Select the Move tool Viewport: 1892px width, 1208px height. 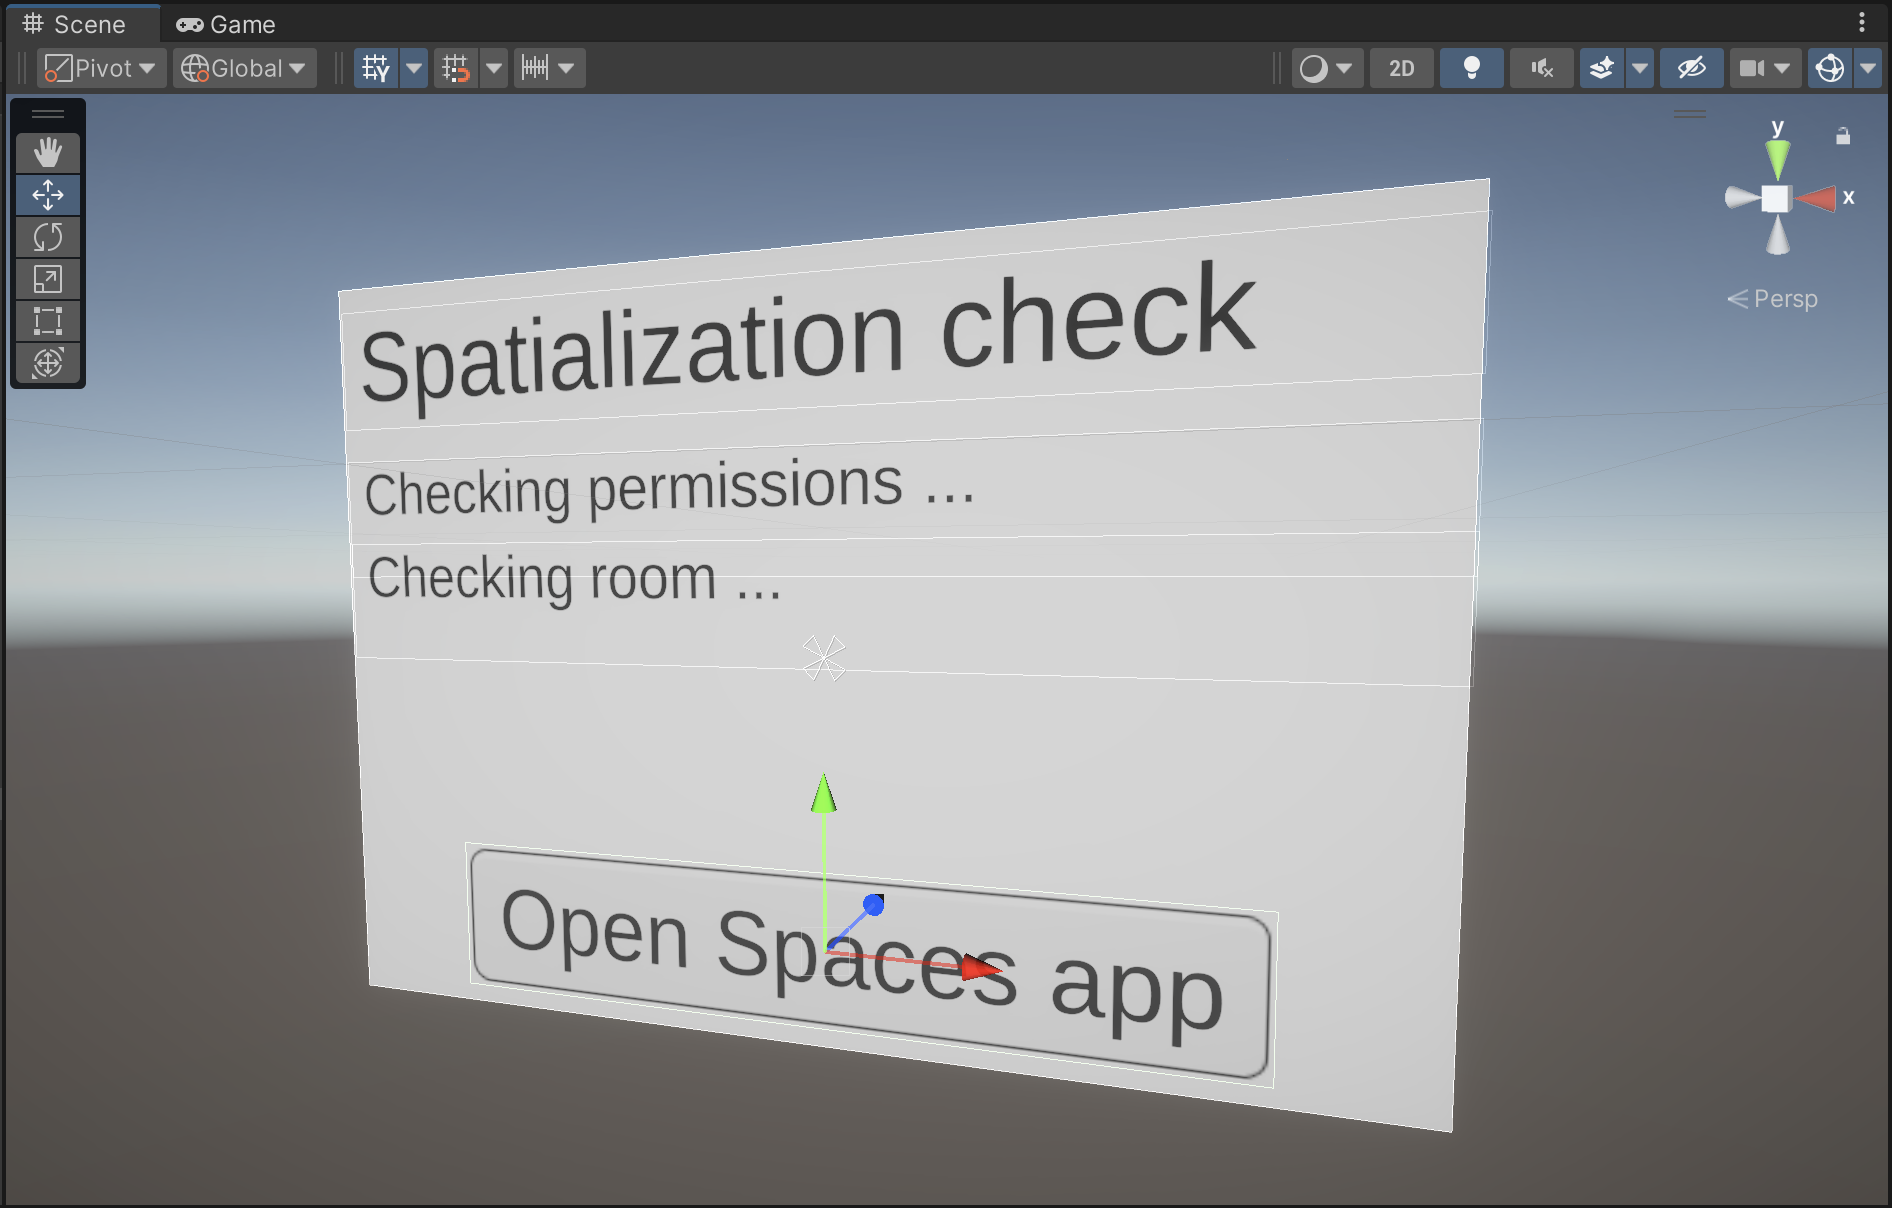pos(48,195)
